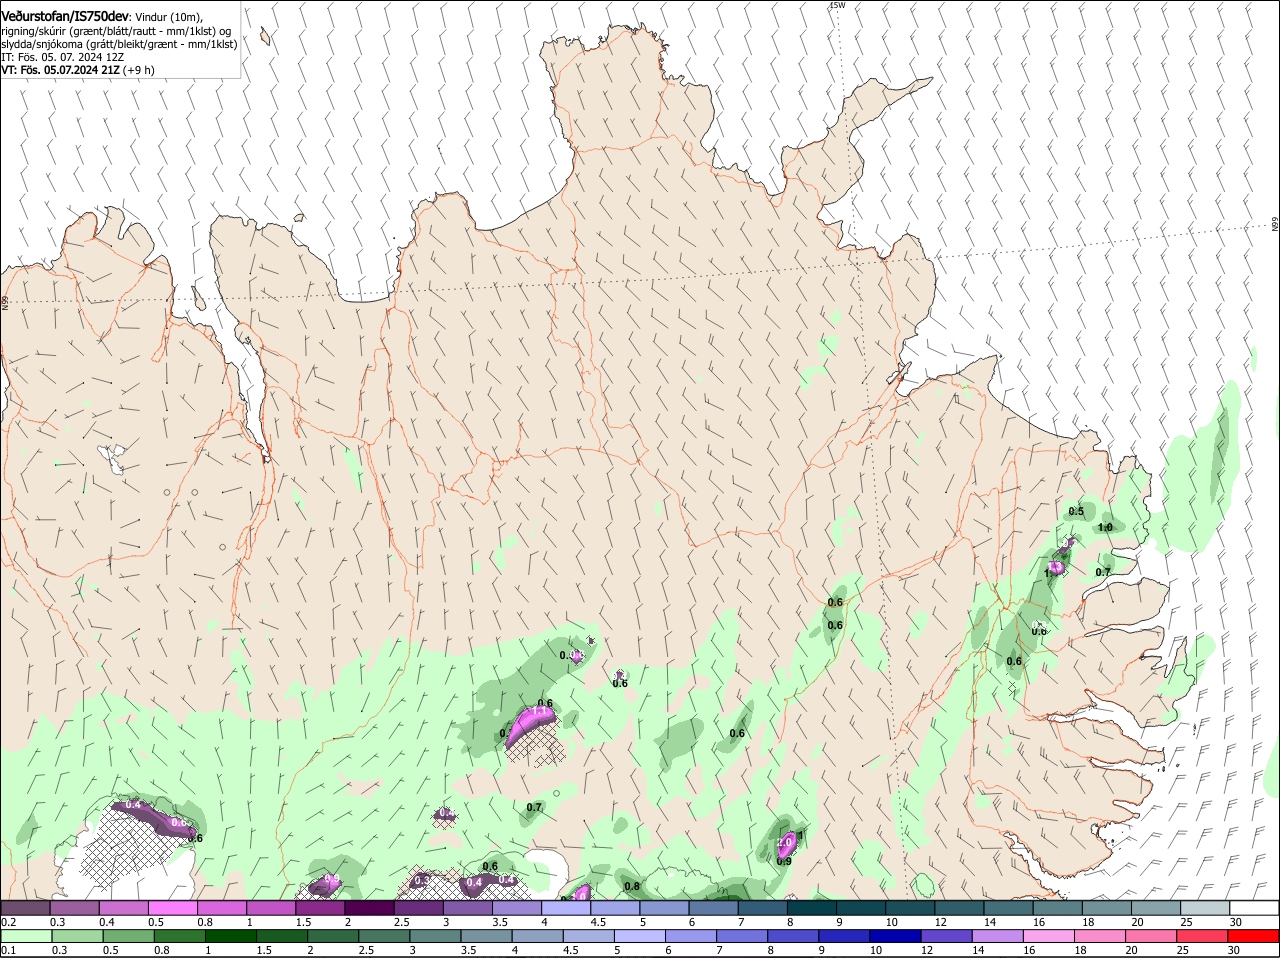The width and height of the screenshot is (1280, 958).
Task: Select the medium green lower-legend swatch after 0.5
Action: click(129, 936)
